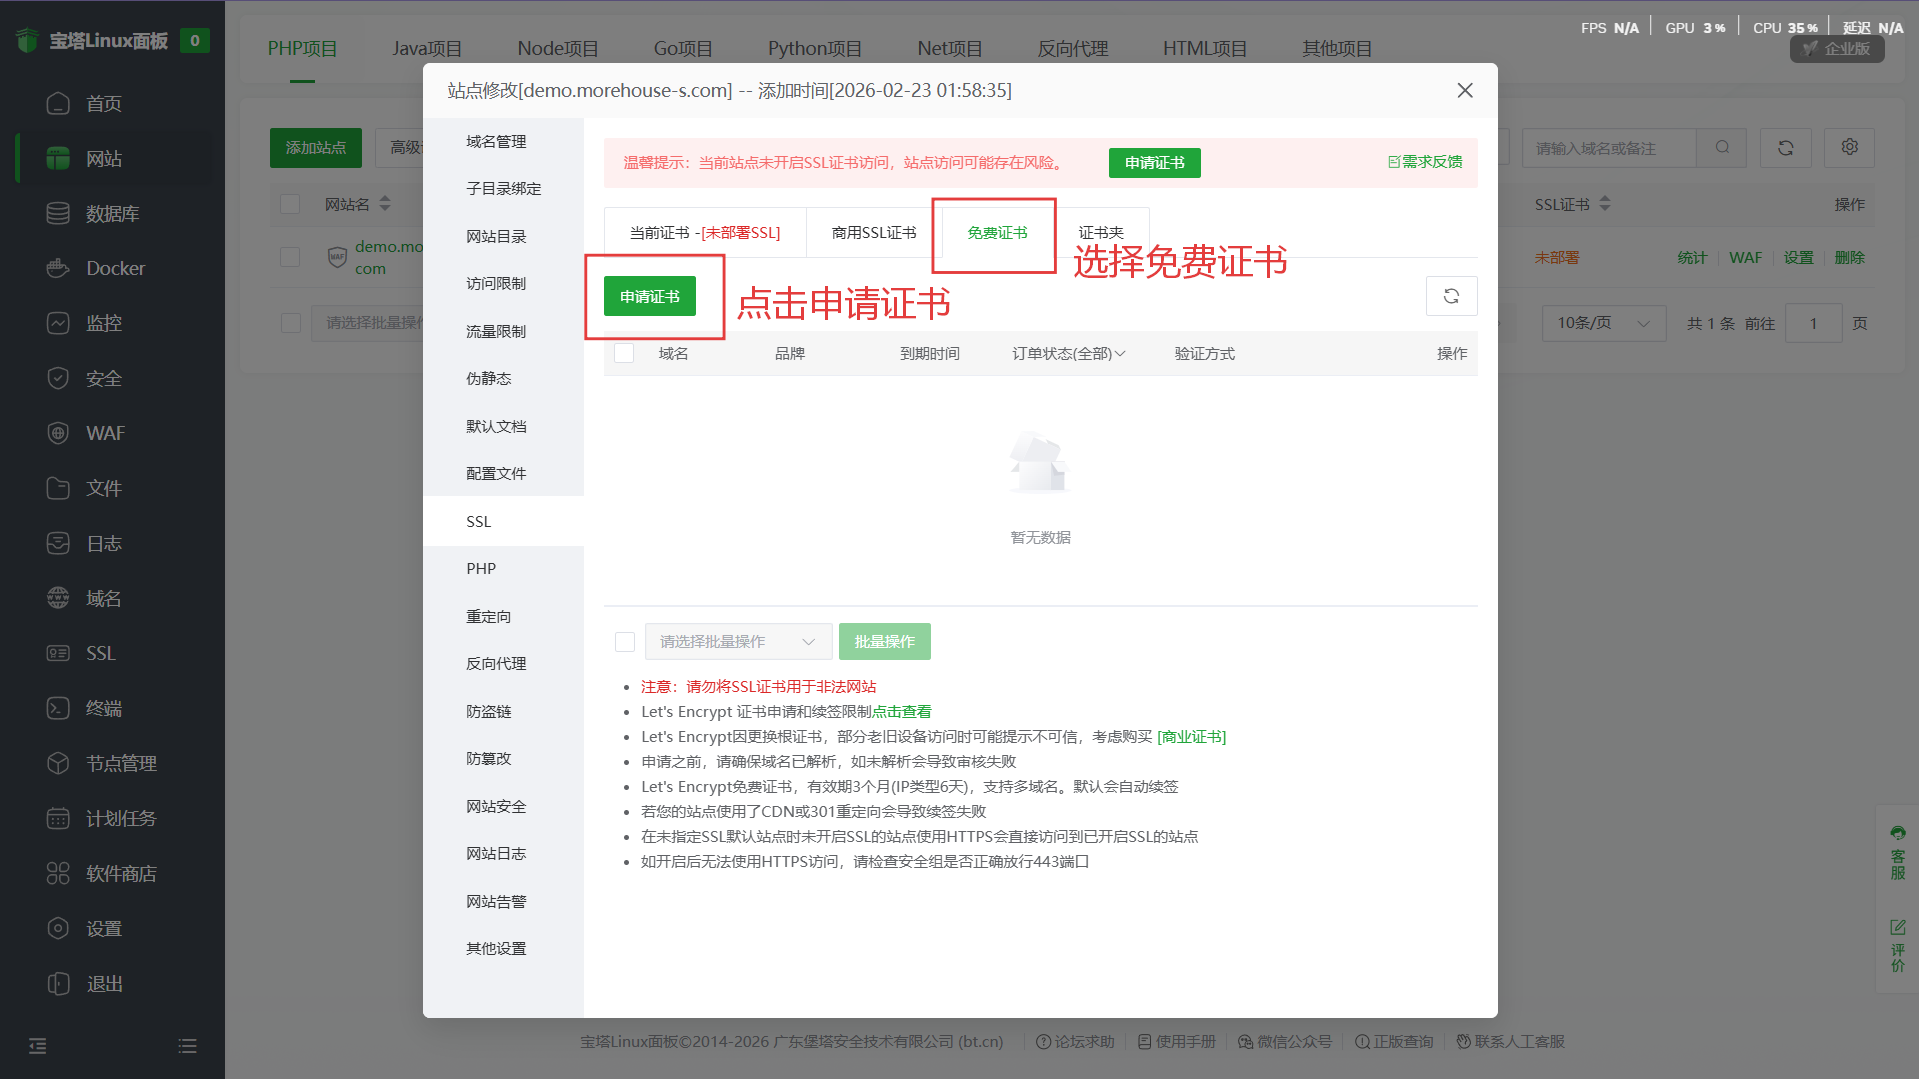The height and width of the screenshot is (1079, 1919).
Task: Click the sidebar collapse icon at bottom left
Action: pyautogui.click(x=38, y=1046)
